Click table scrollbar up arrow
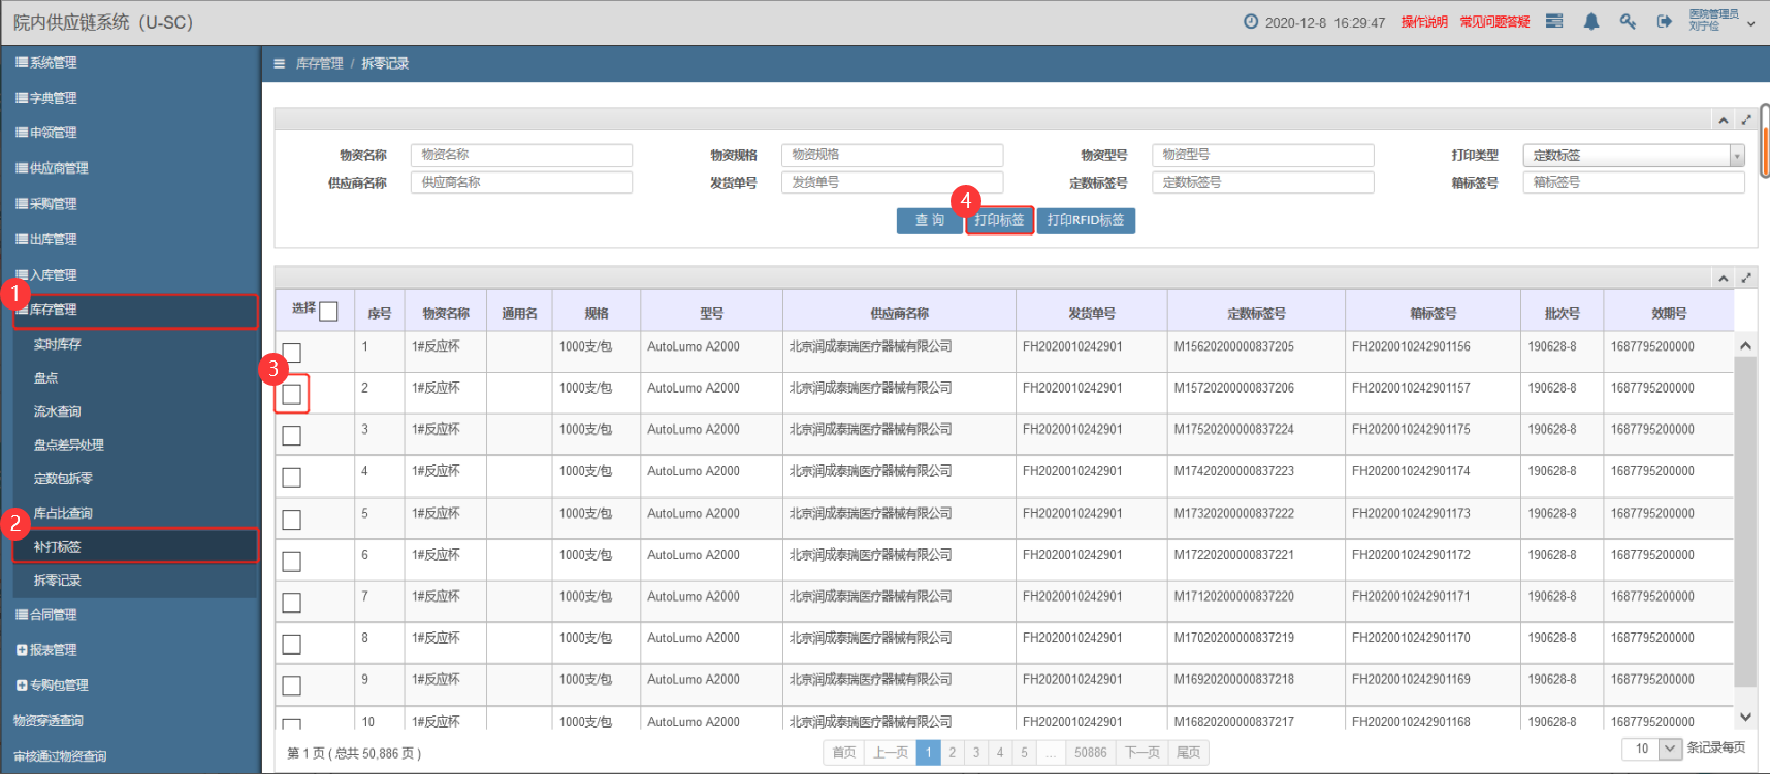 tap(1745, 345)
